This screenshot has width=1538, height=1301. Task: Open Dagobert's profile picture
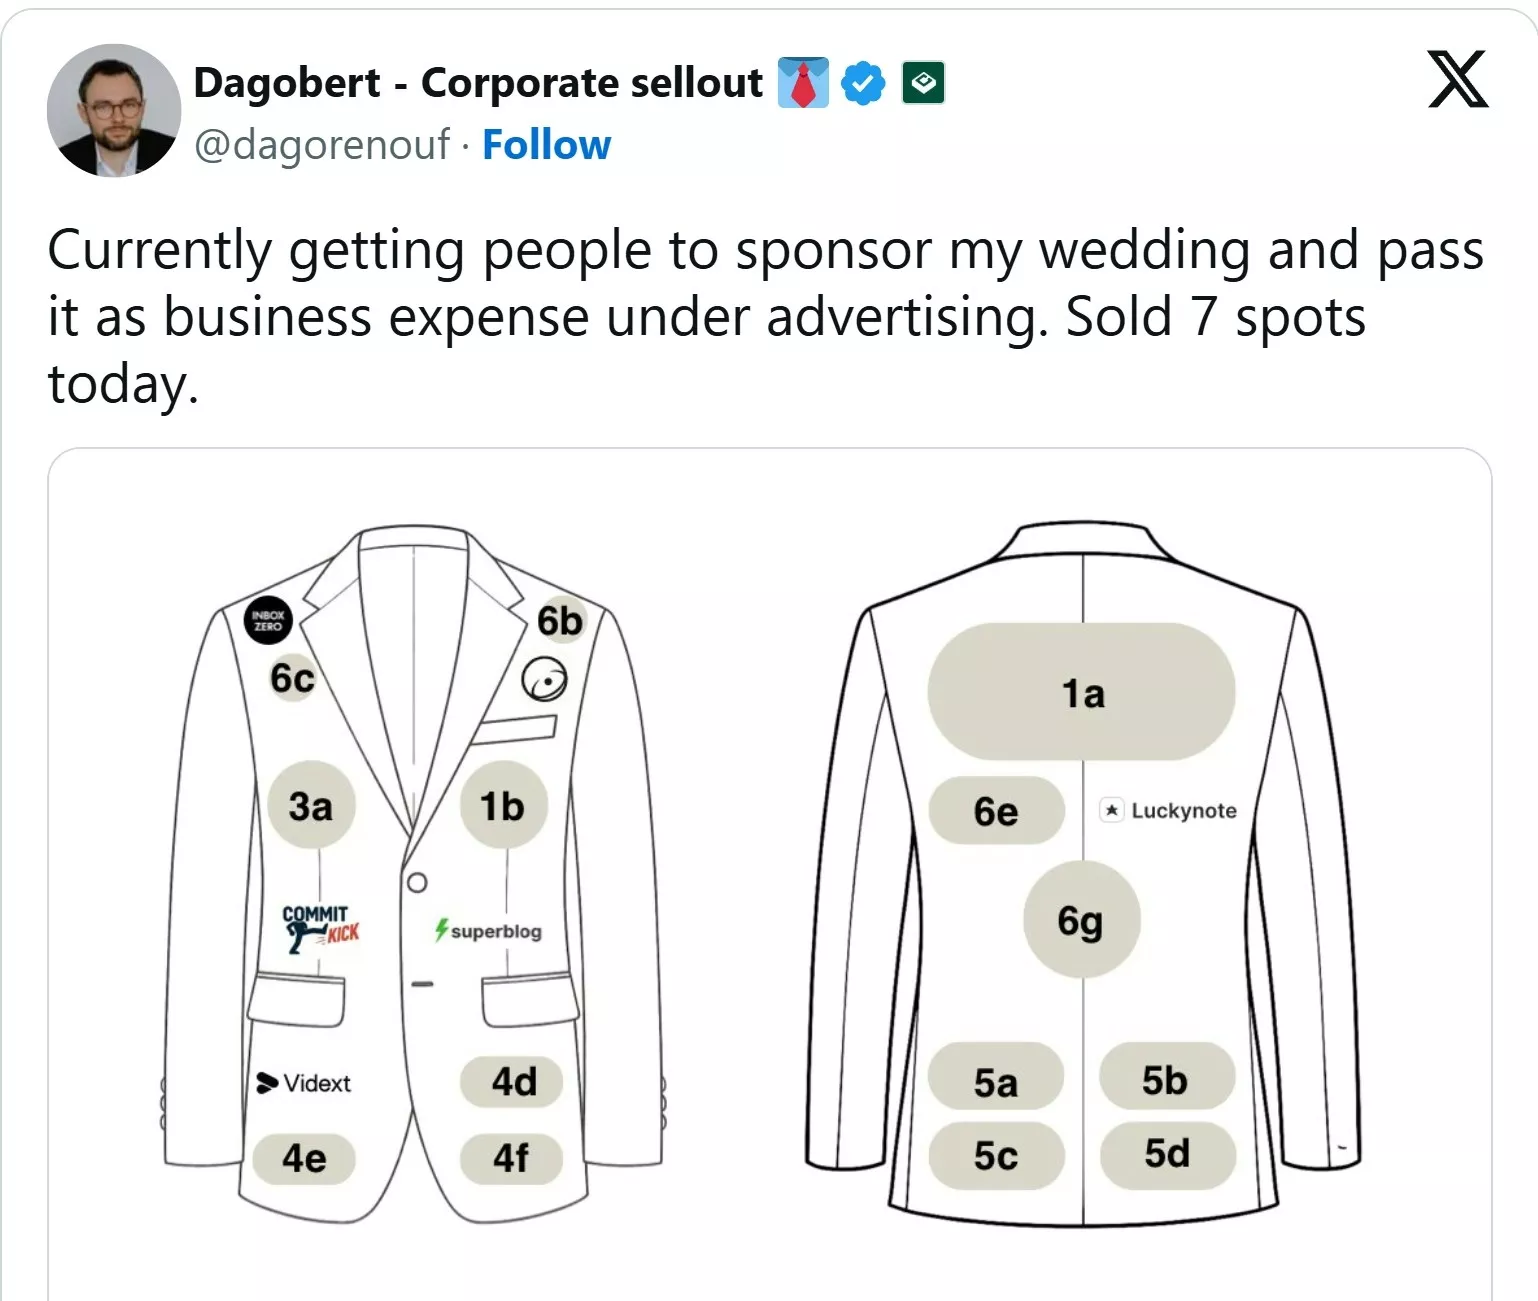click(114, 111)
